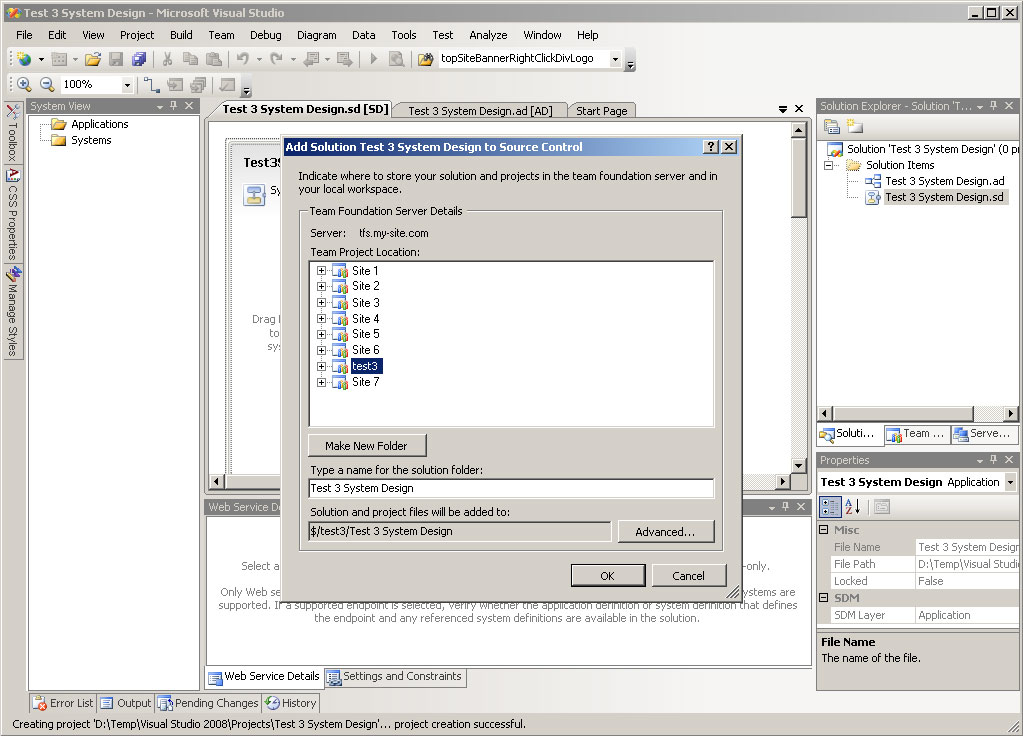Image resolution: width=1023 pixels, height=736 pixels.
Task: Open the CSS Properties side panel
Action: point(12,215)
